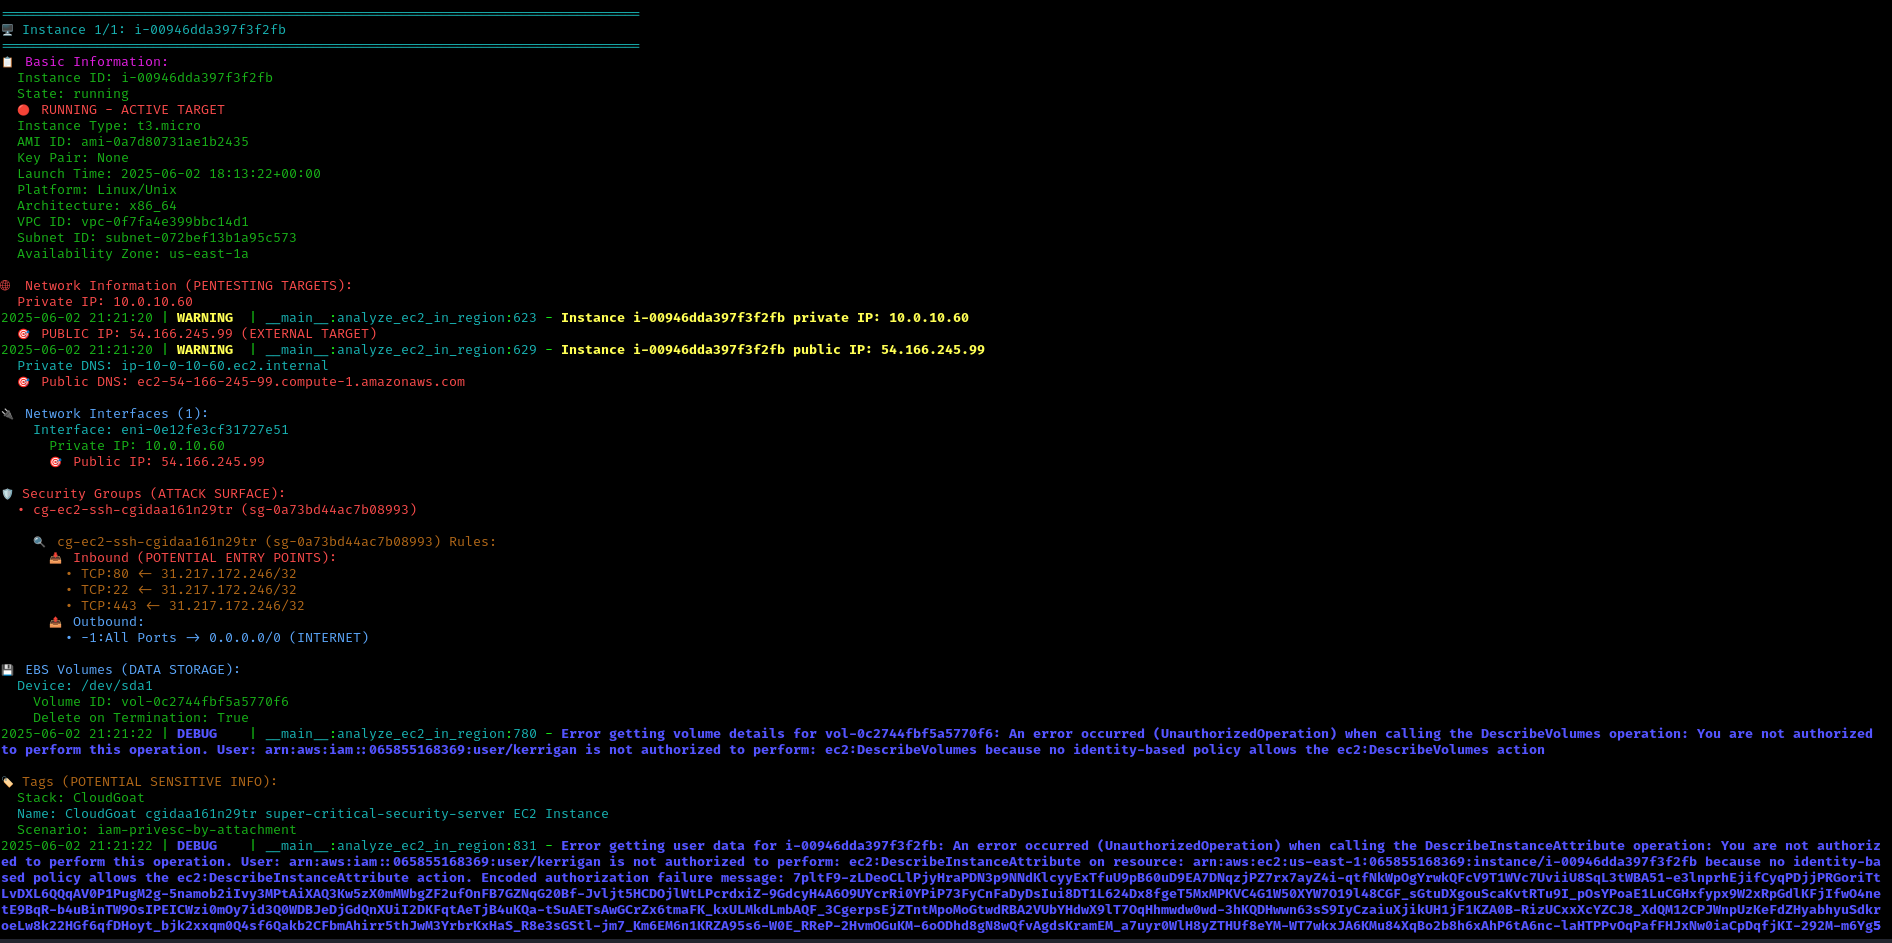Click the 'State: running' line
The image size is (1892, 943).
tap(73, 94)
